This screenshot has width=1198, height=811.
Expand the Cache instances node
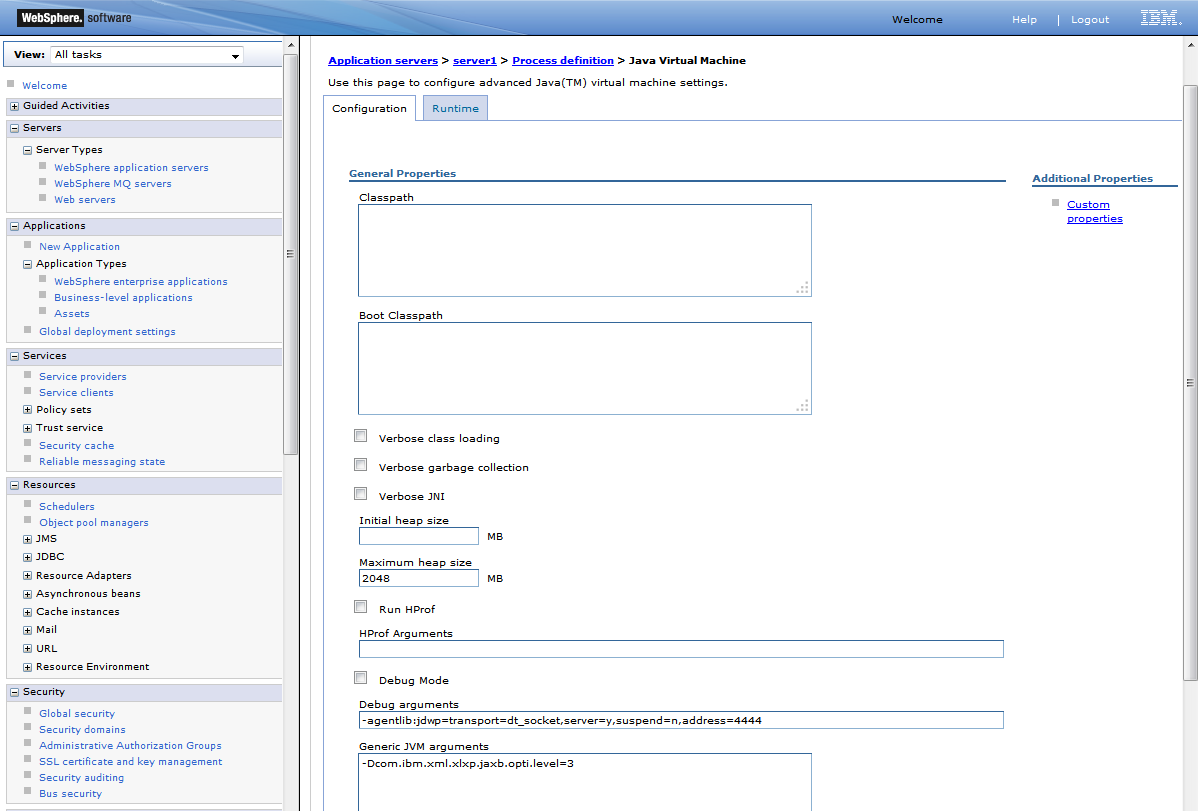pos(28,612)
